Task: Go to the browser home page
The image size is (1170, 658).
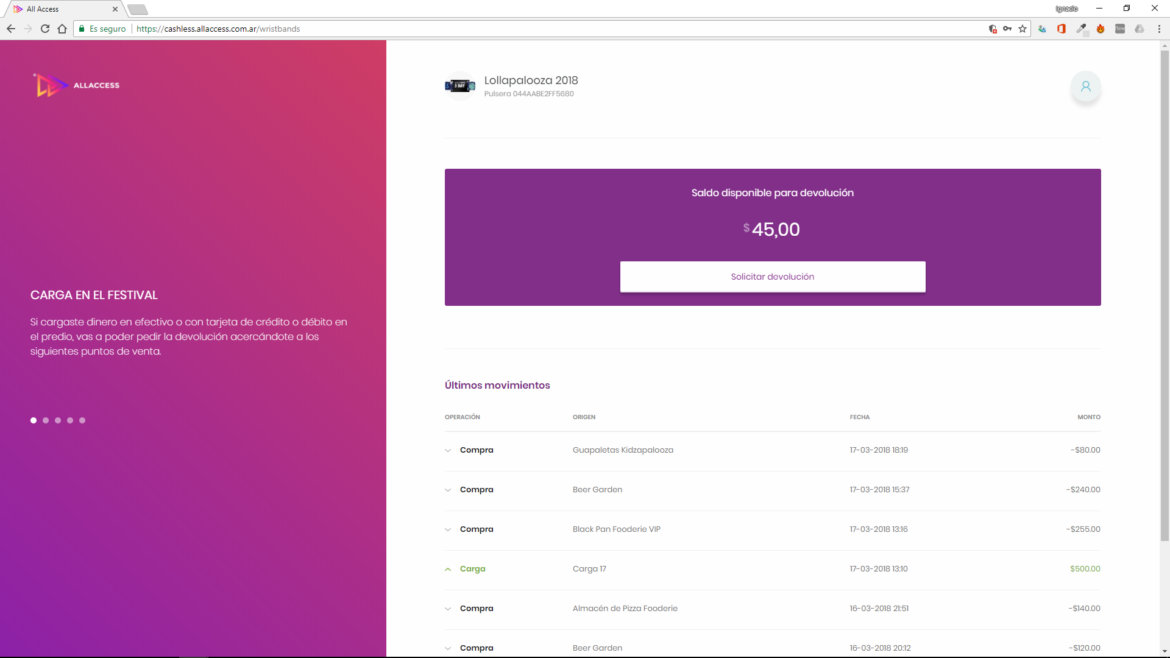Action: point(62,29)
